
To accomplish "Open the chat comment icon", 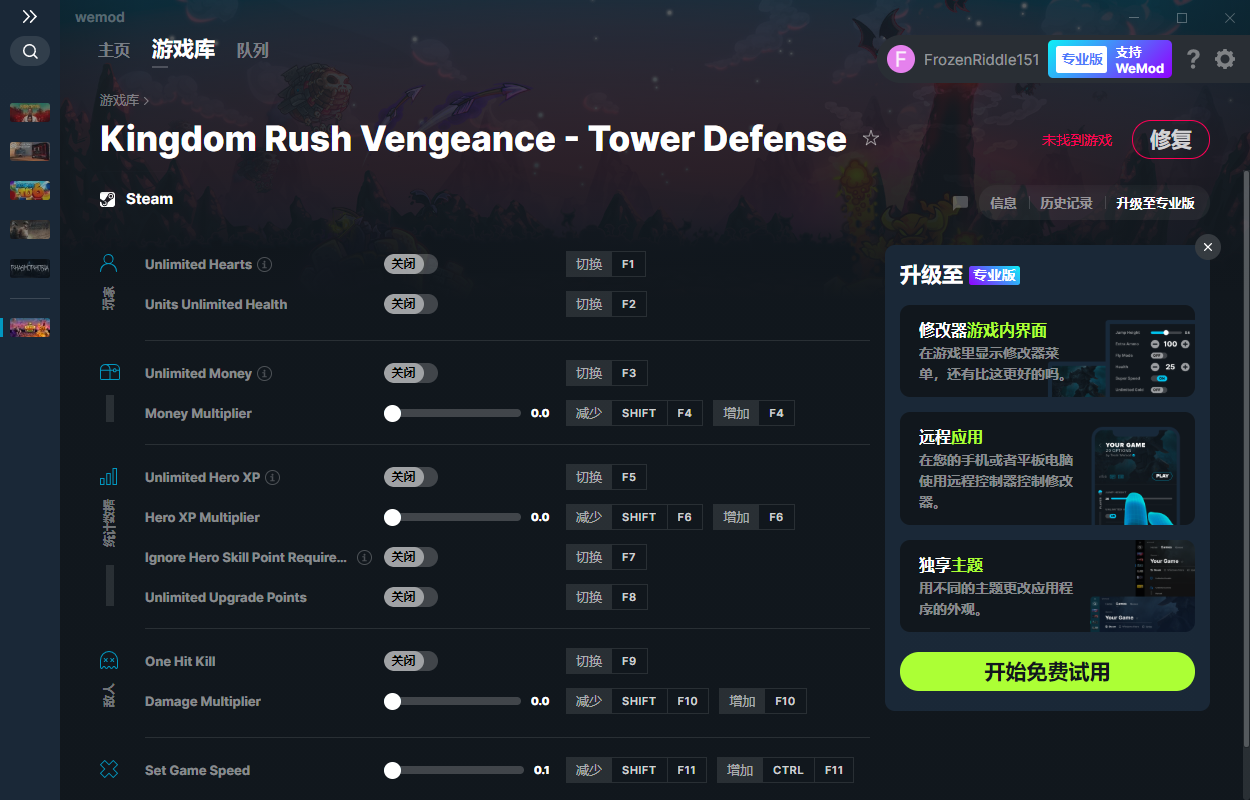I will click(960, 203).
